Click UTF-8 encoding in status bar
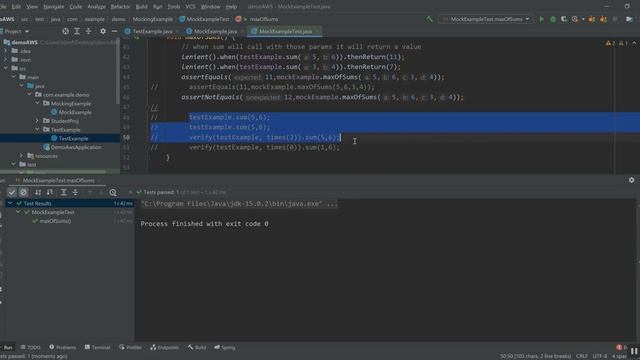The width and height of the screenshot is (640, 360). point(600,356)
